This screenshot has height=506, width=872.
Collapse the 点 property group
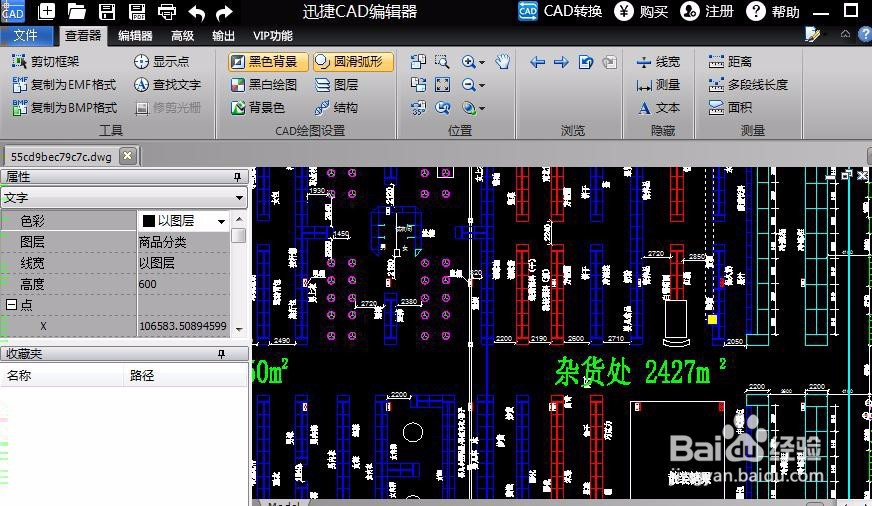pos(11,305)
